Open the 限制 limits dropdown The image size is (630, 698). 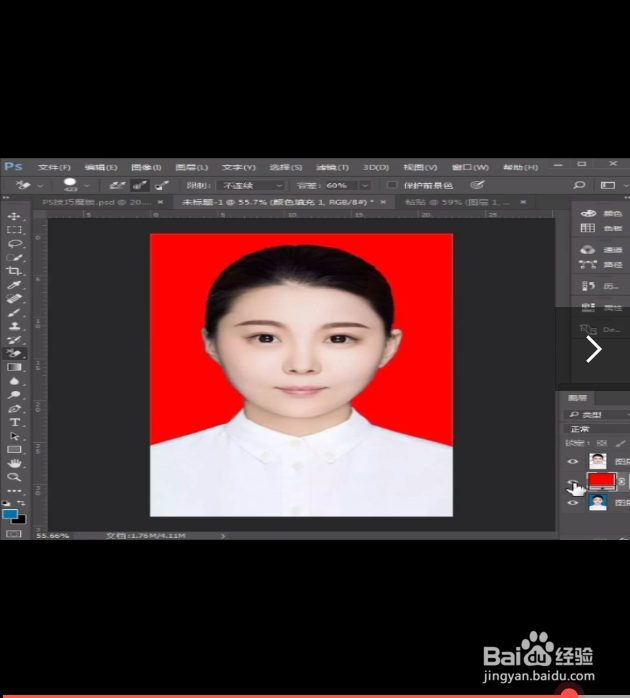pyautogui.click(x=250, y=185)
